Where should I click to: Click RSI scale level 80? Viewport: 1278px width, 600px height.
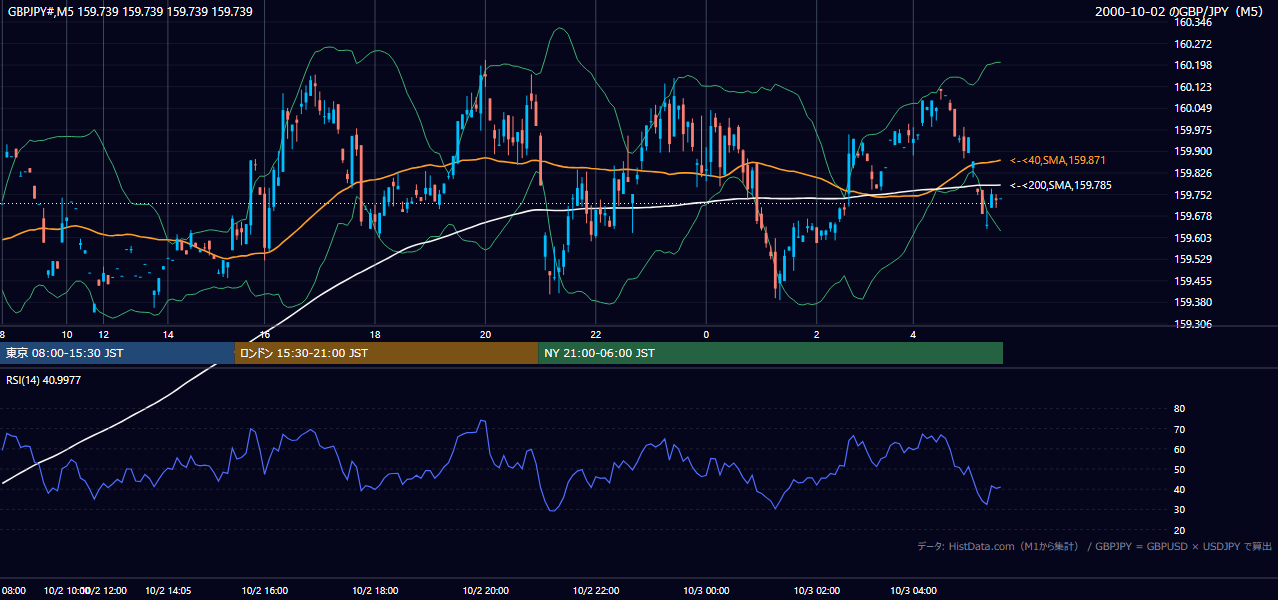[x=1180, y=409]
